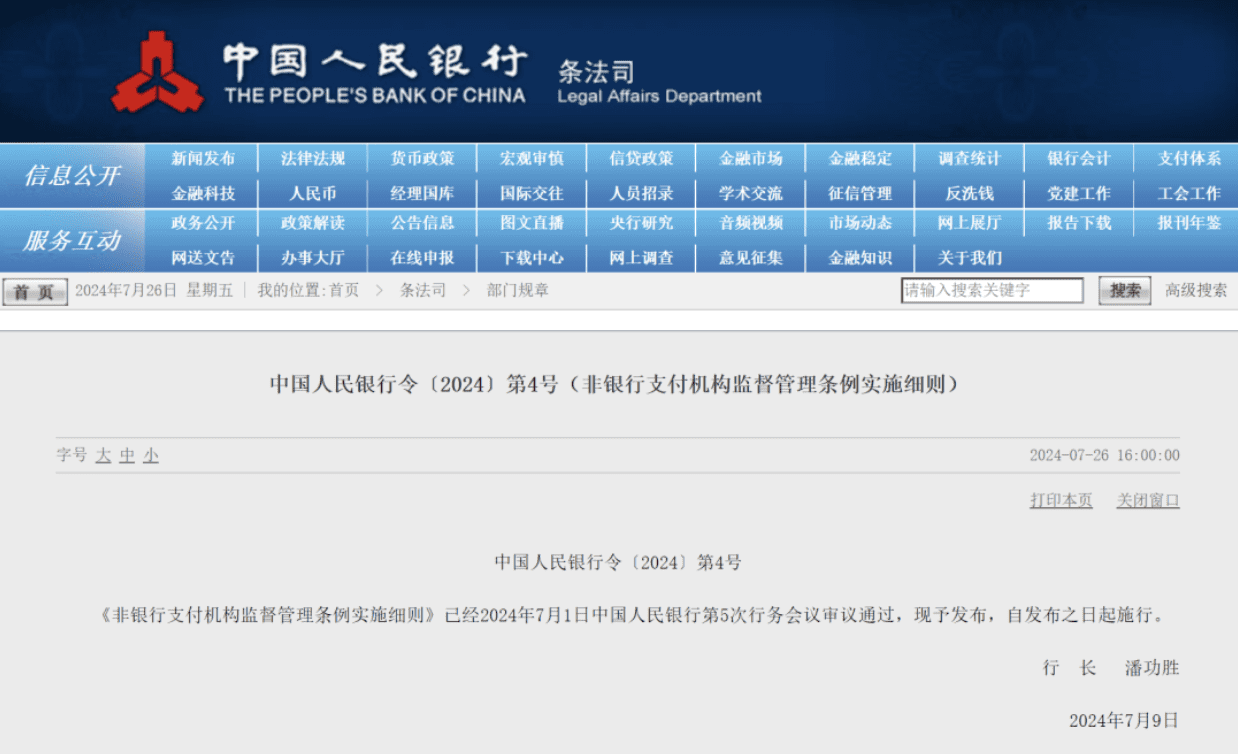Select 图文直播 menu entry
The image size is (1238, 754).
click(532, 223)
